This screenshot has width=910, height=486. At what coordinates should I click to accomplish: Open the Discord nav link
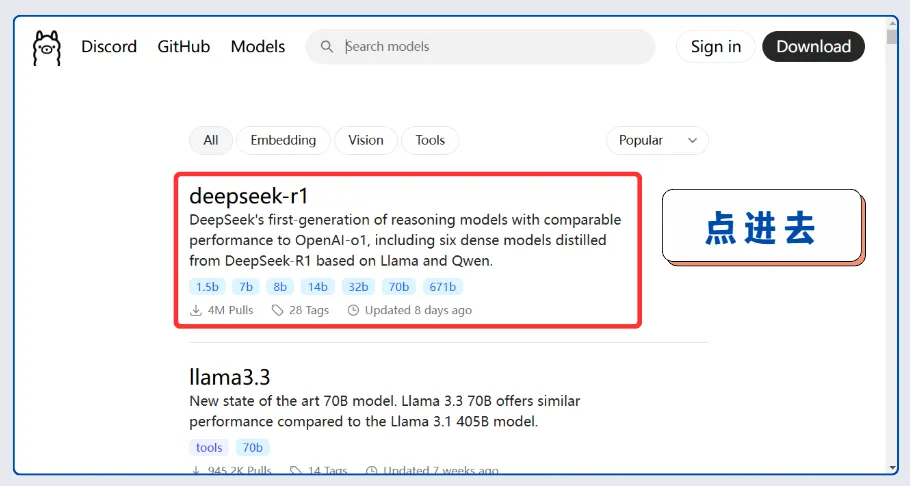(109, 47)
